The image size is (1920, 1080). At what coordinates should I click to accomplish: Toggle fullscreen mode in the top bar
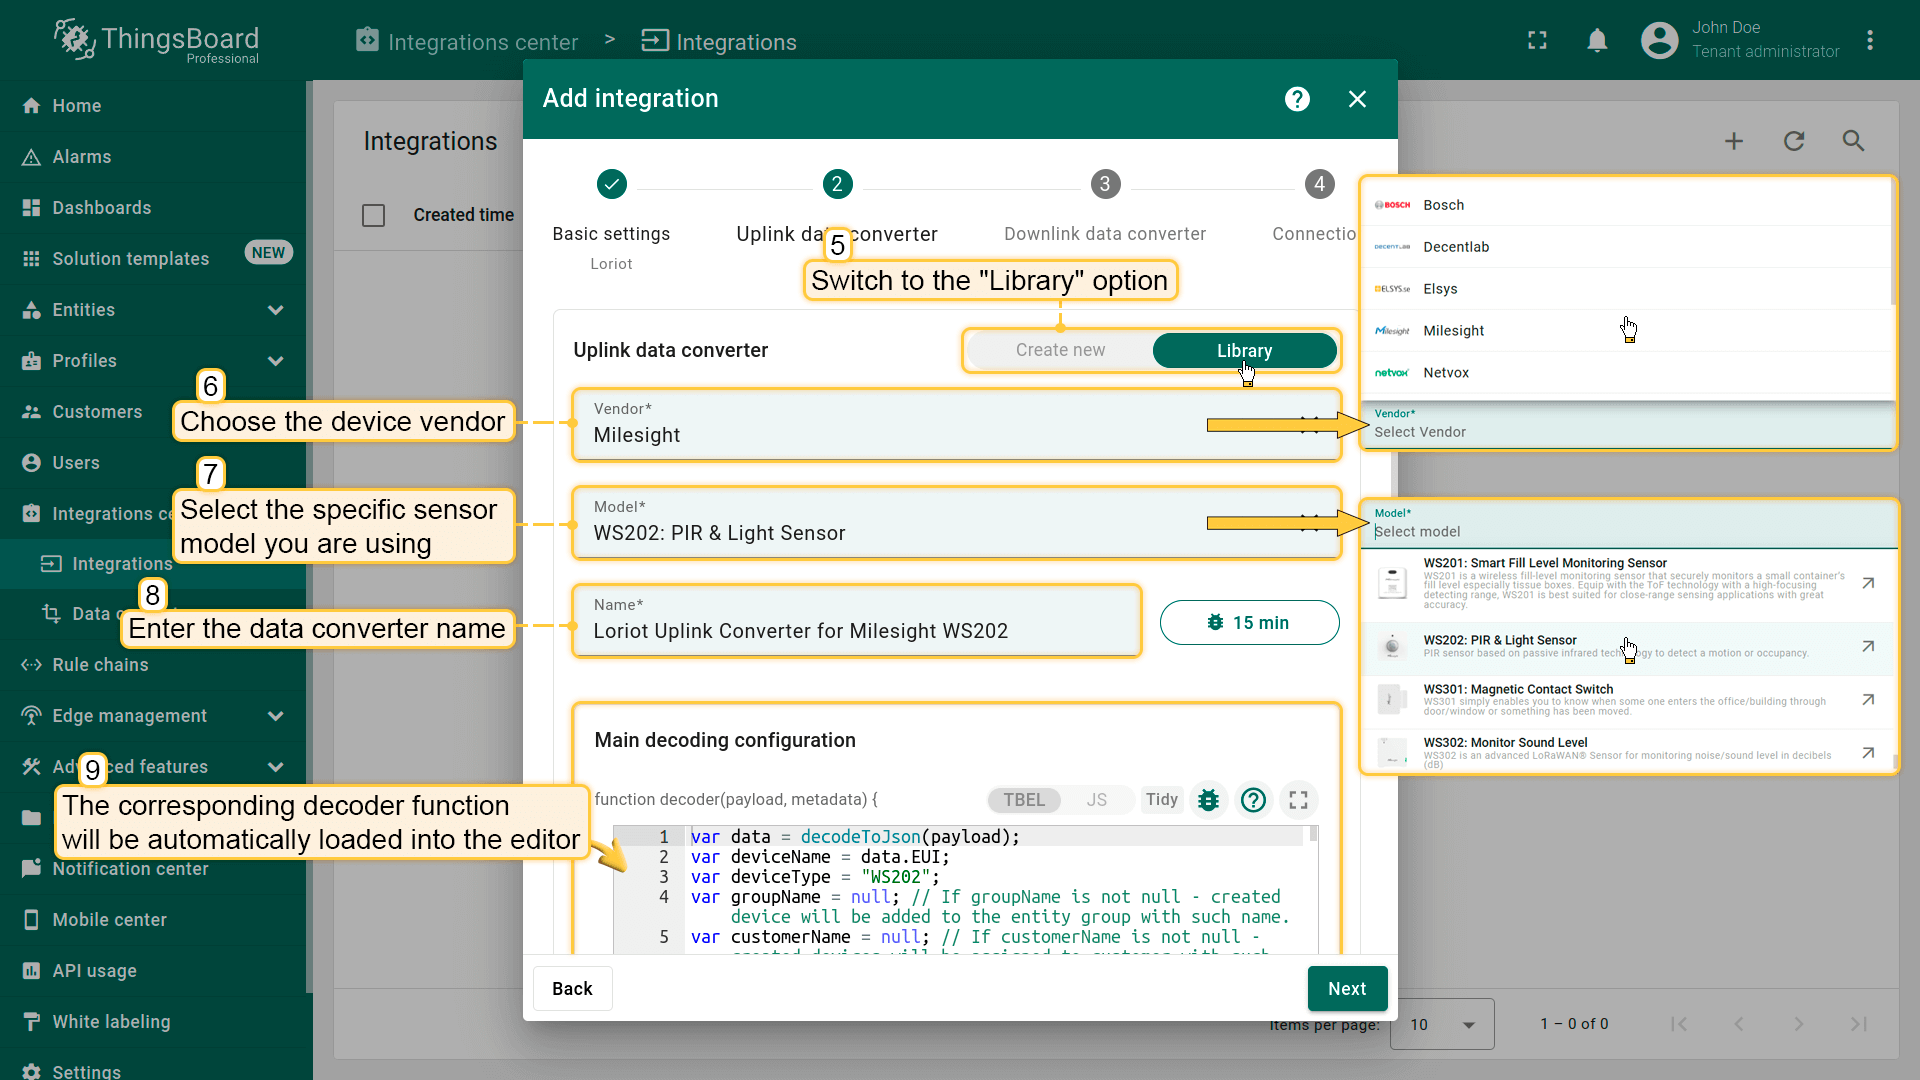click(x=1537, y=41)
